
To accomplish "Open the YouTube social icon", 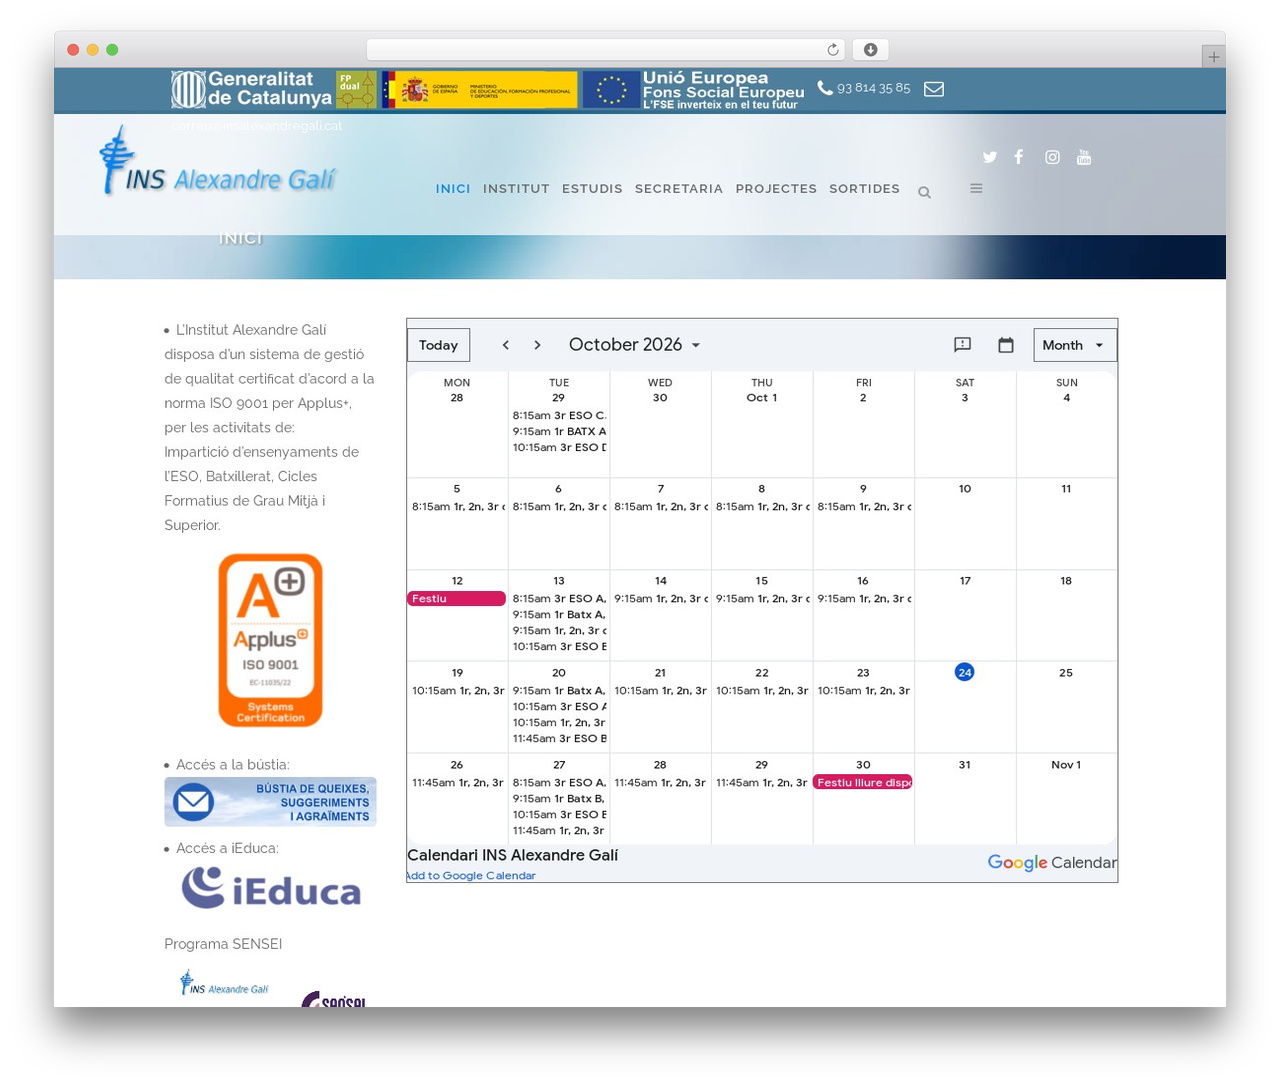I will 1084,157.
